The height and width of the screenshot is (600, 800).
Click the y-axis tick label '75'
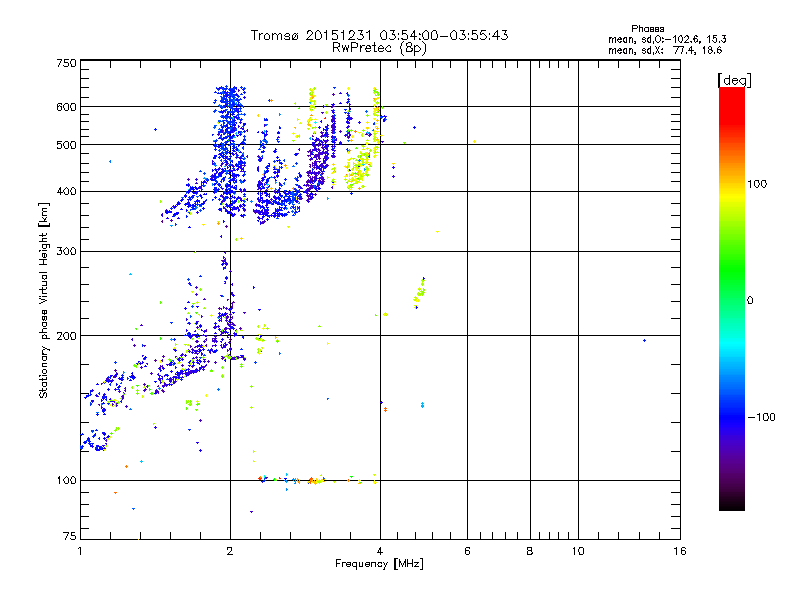pos(69,536)
